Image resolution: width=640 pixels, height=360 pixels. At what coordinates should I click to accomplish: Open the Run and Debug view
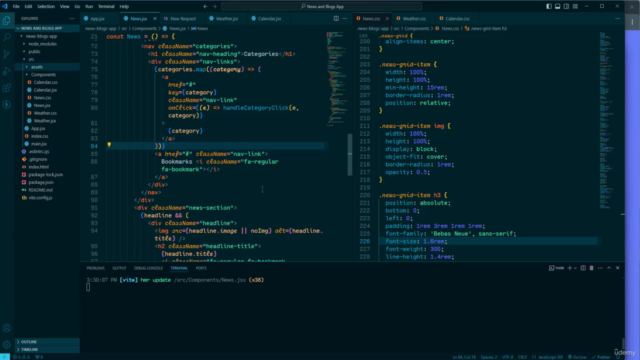point(7,71)
